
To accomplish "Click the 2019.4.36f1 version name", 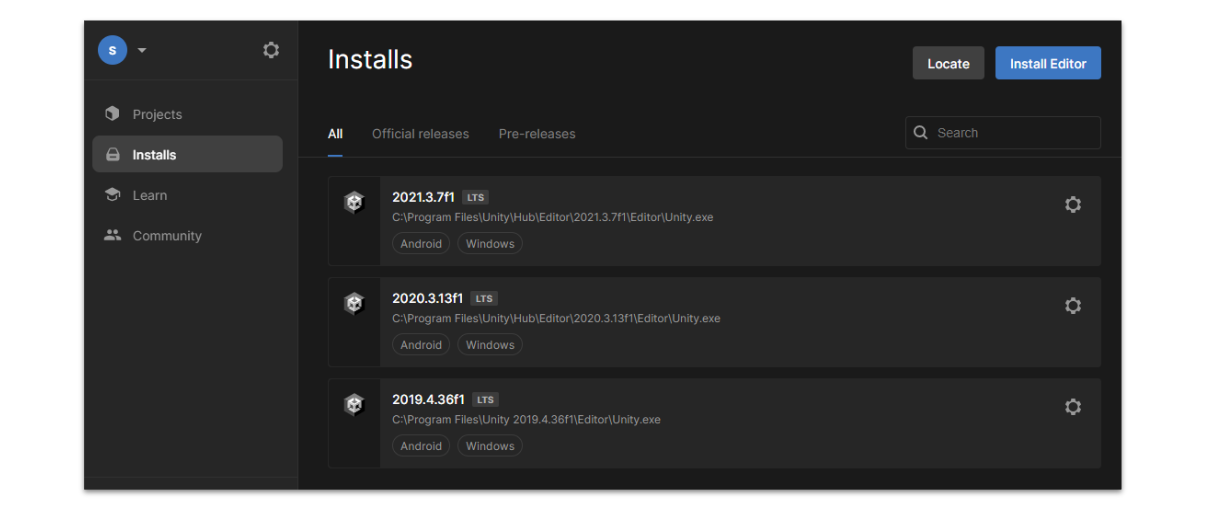I will coord(428,399).
